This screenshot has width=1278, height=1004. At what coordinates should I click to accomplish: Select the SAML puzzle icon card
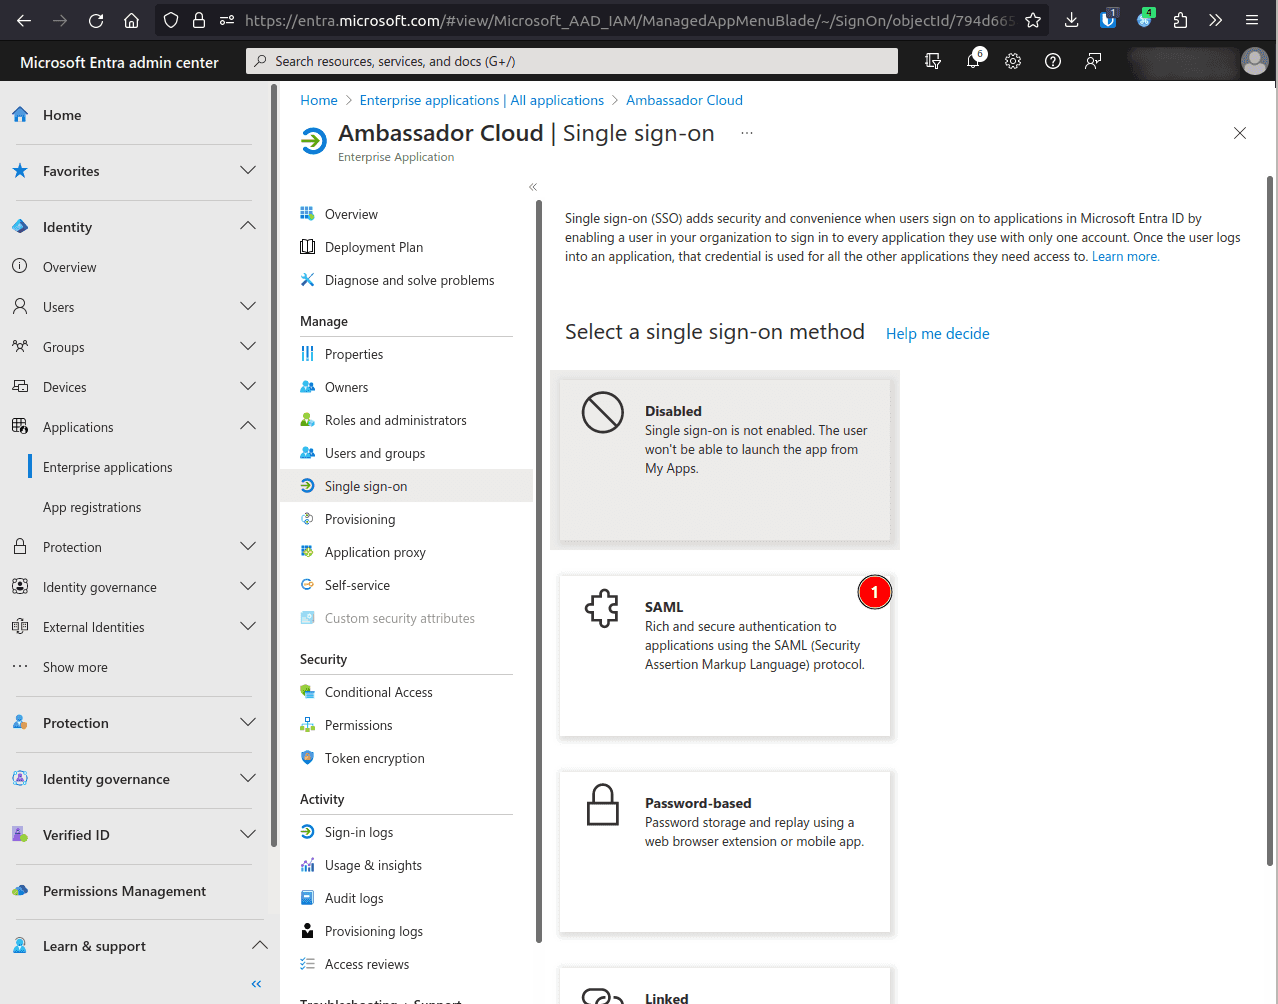725,656
